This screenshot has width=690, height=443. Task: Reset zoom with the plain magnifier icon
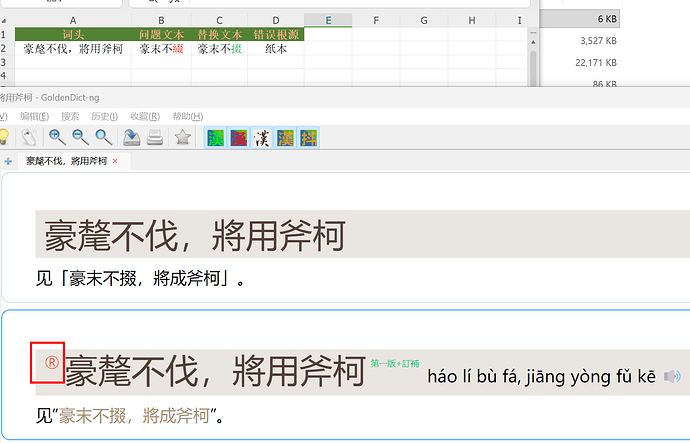tap(103, 137)
